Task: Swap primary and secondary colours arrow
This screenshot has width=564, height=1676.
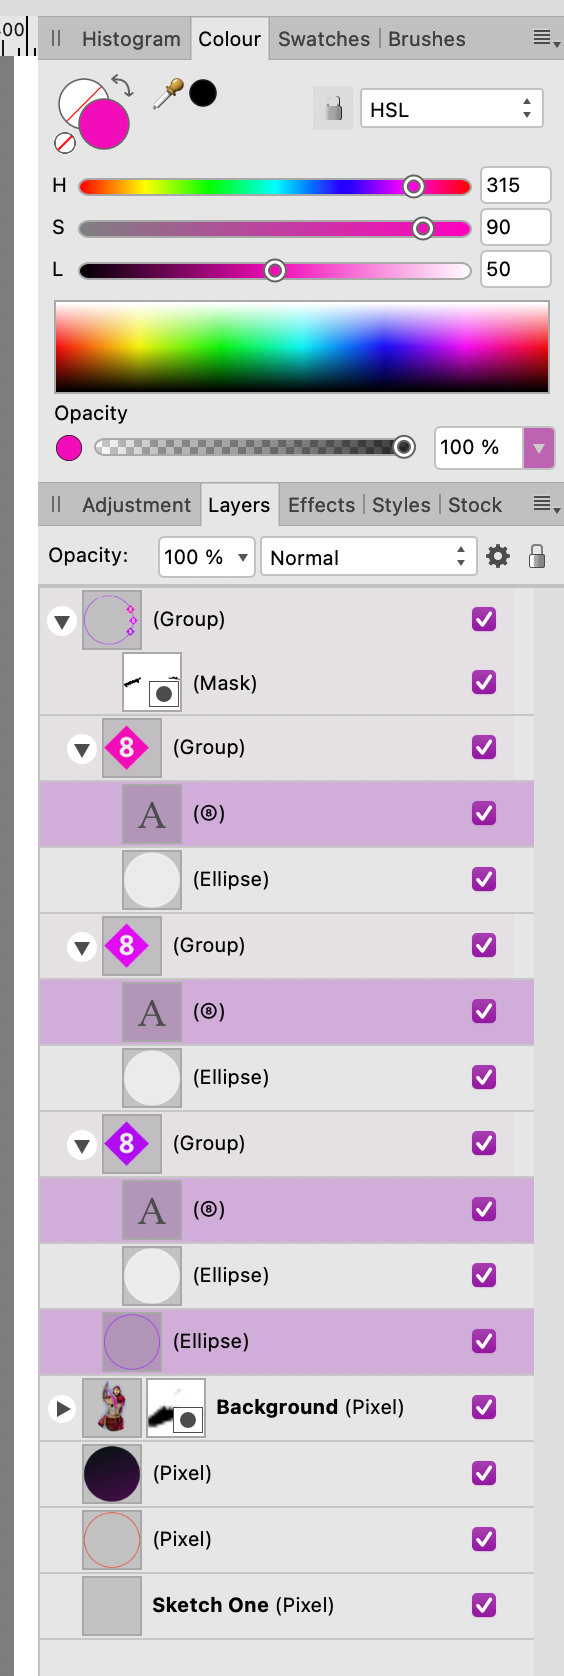Action: (122, 85)
